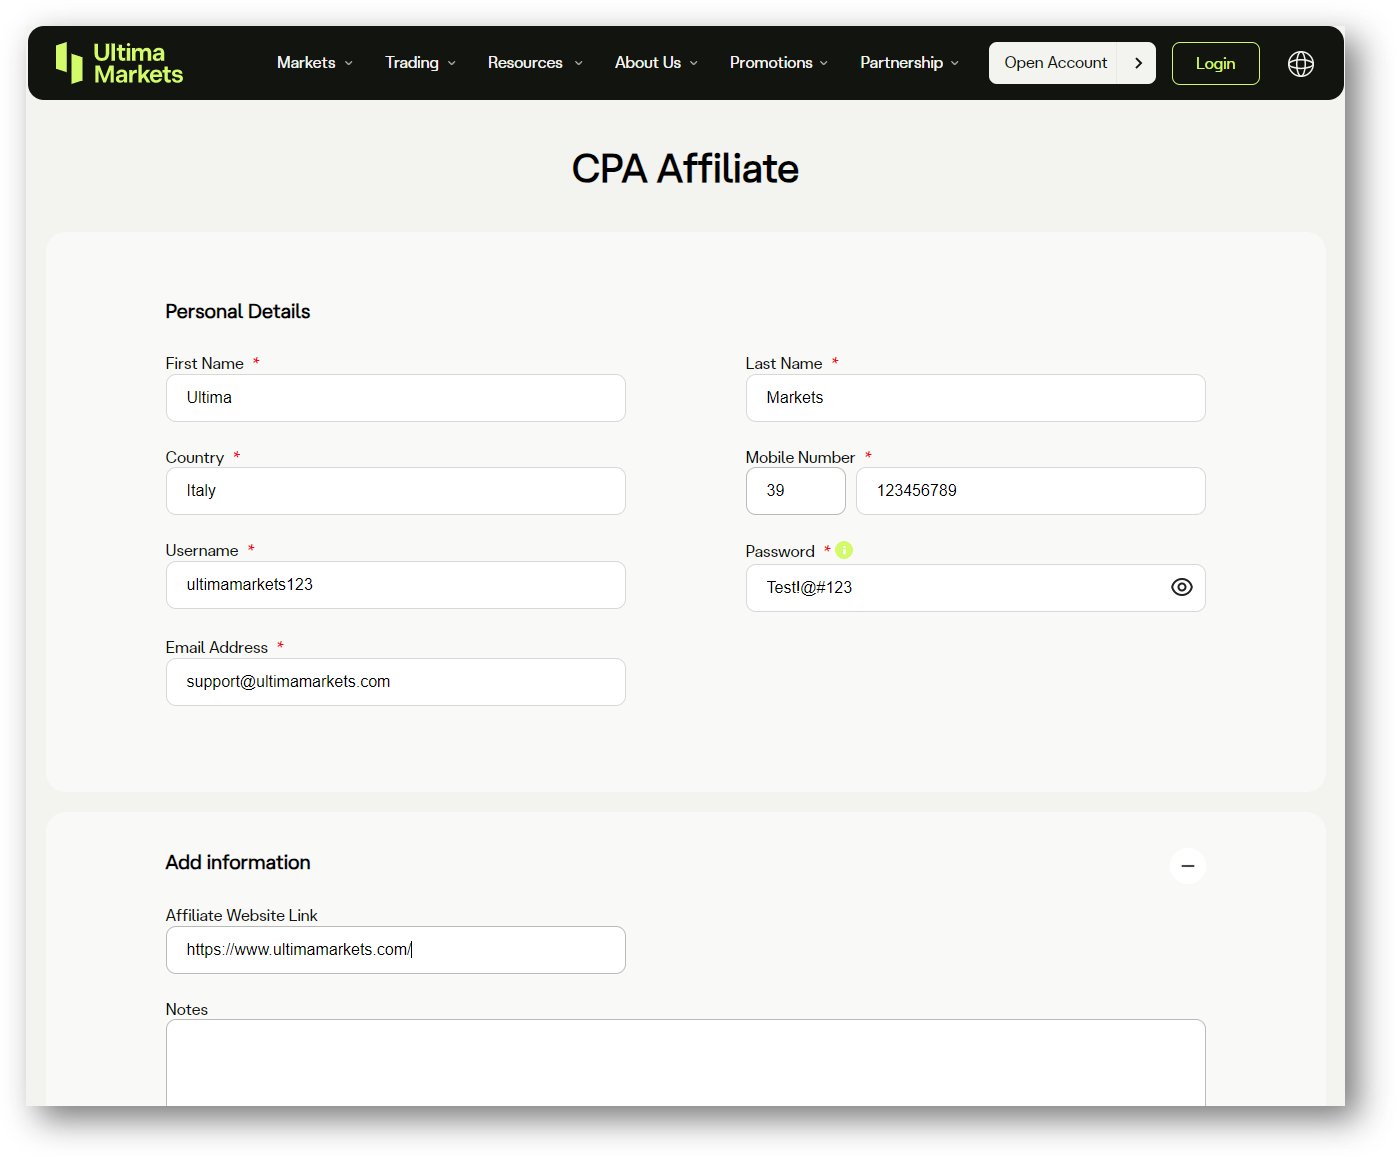Open the Trading menu
1397x1158 pixels.
coord(412,62)
